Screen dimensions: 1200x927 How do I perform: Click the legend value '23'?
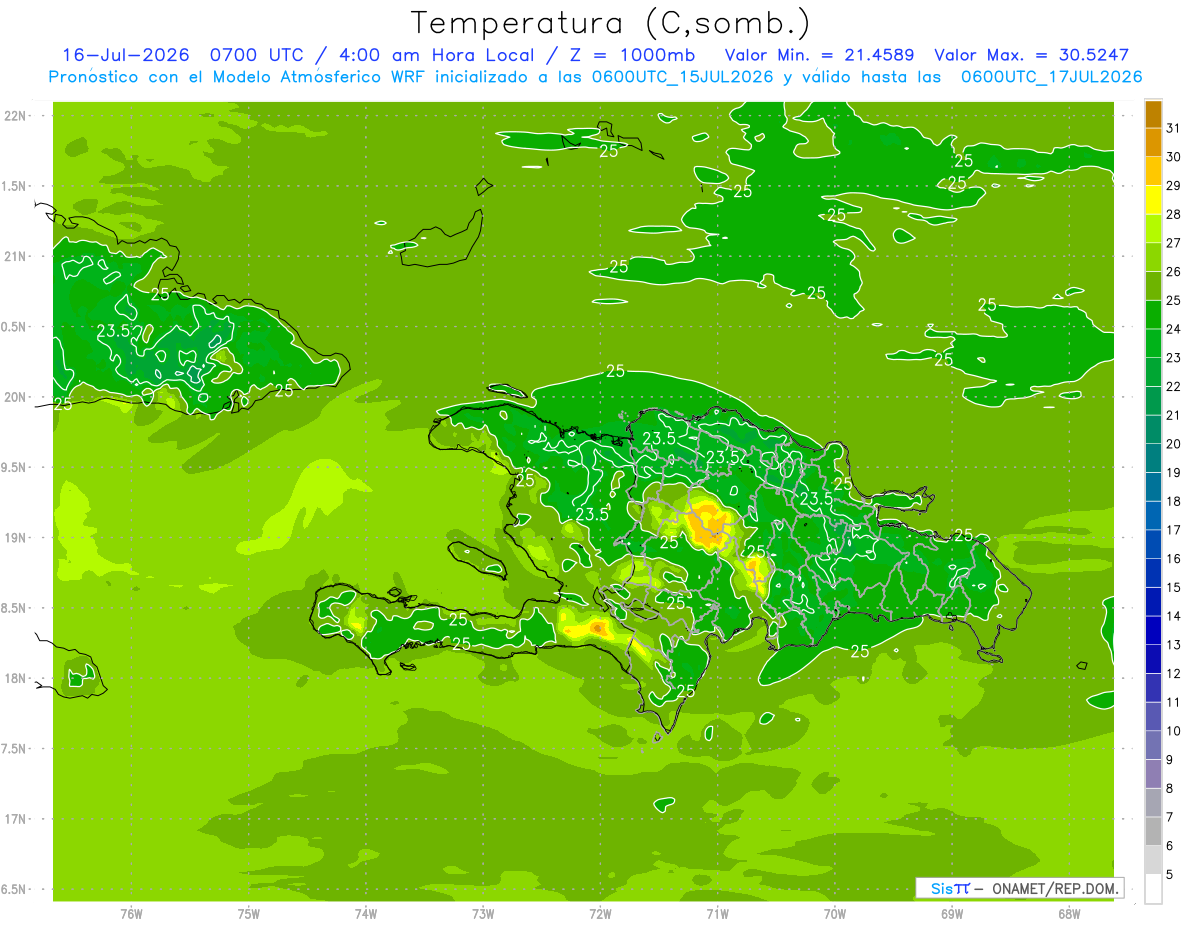1173,358
